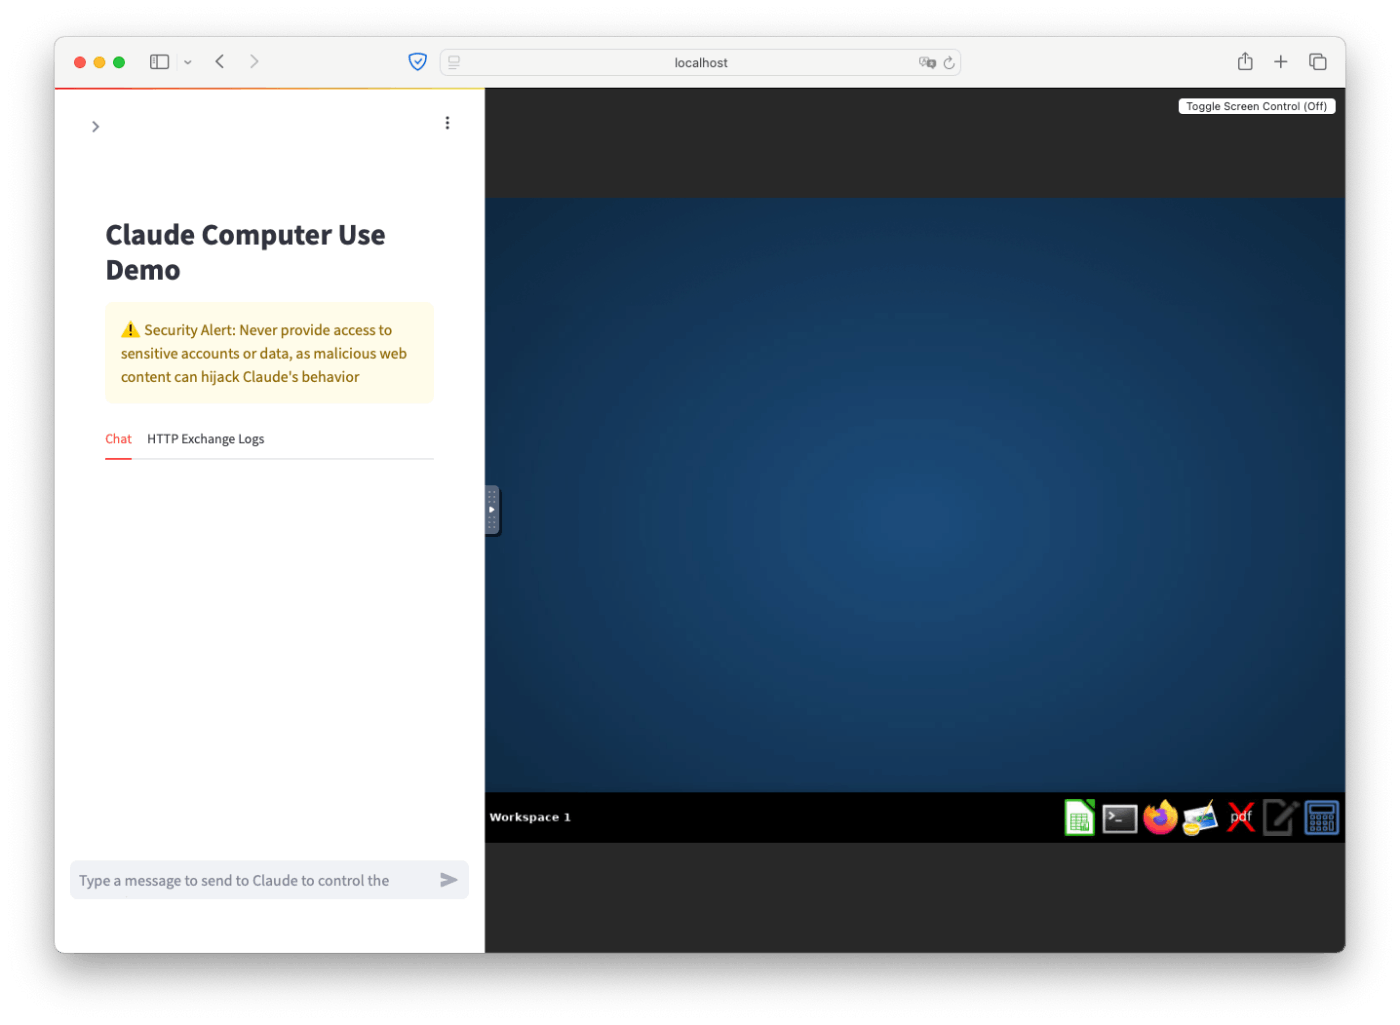Open the Firefox browser icon
Viewport: 1400px width, 1025px height.
[1159, 818]
